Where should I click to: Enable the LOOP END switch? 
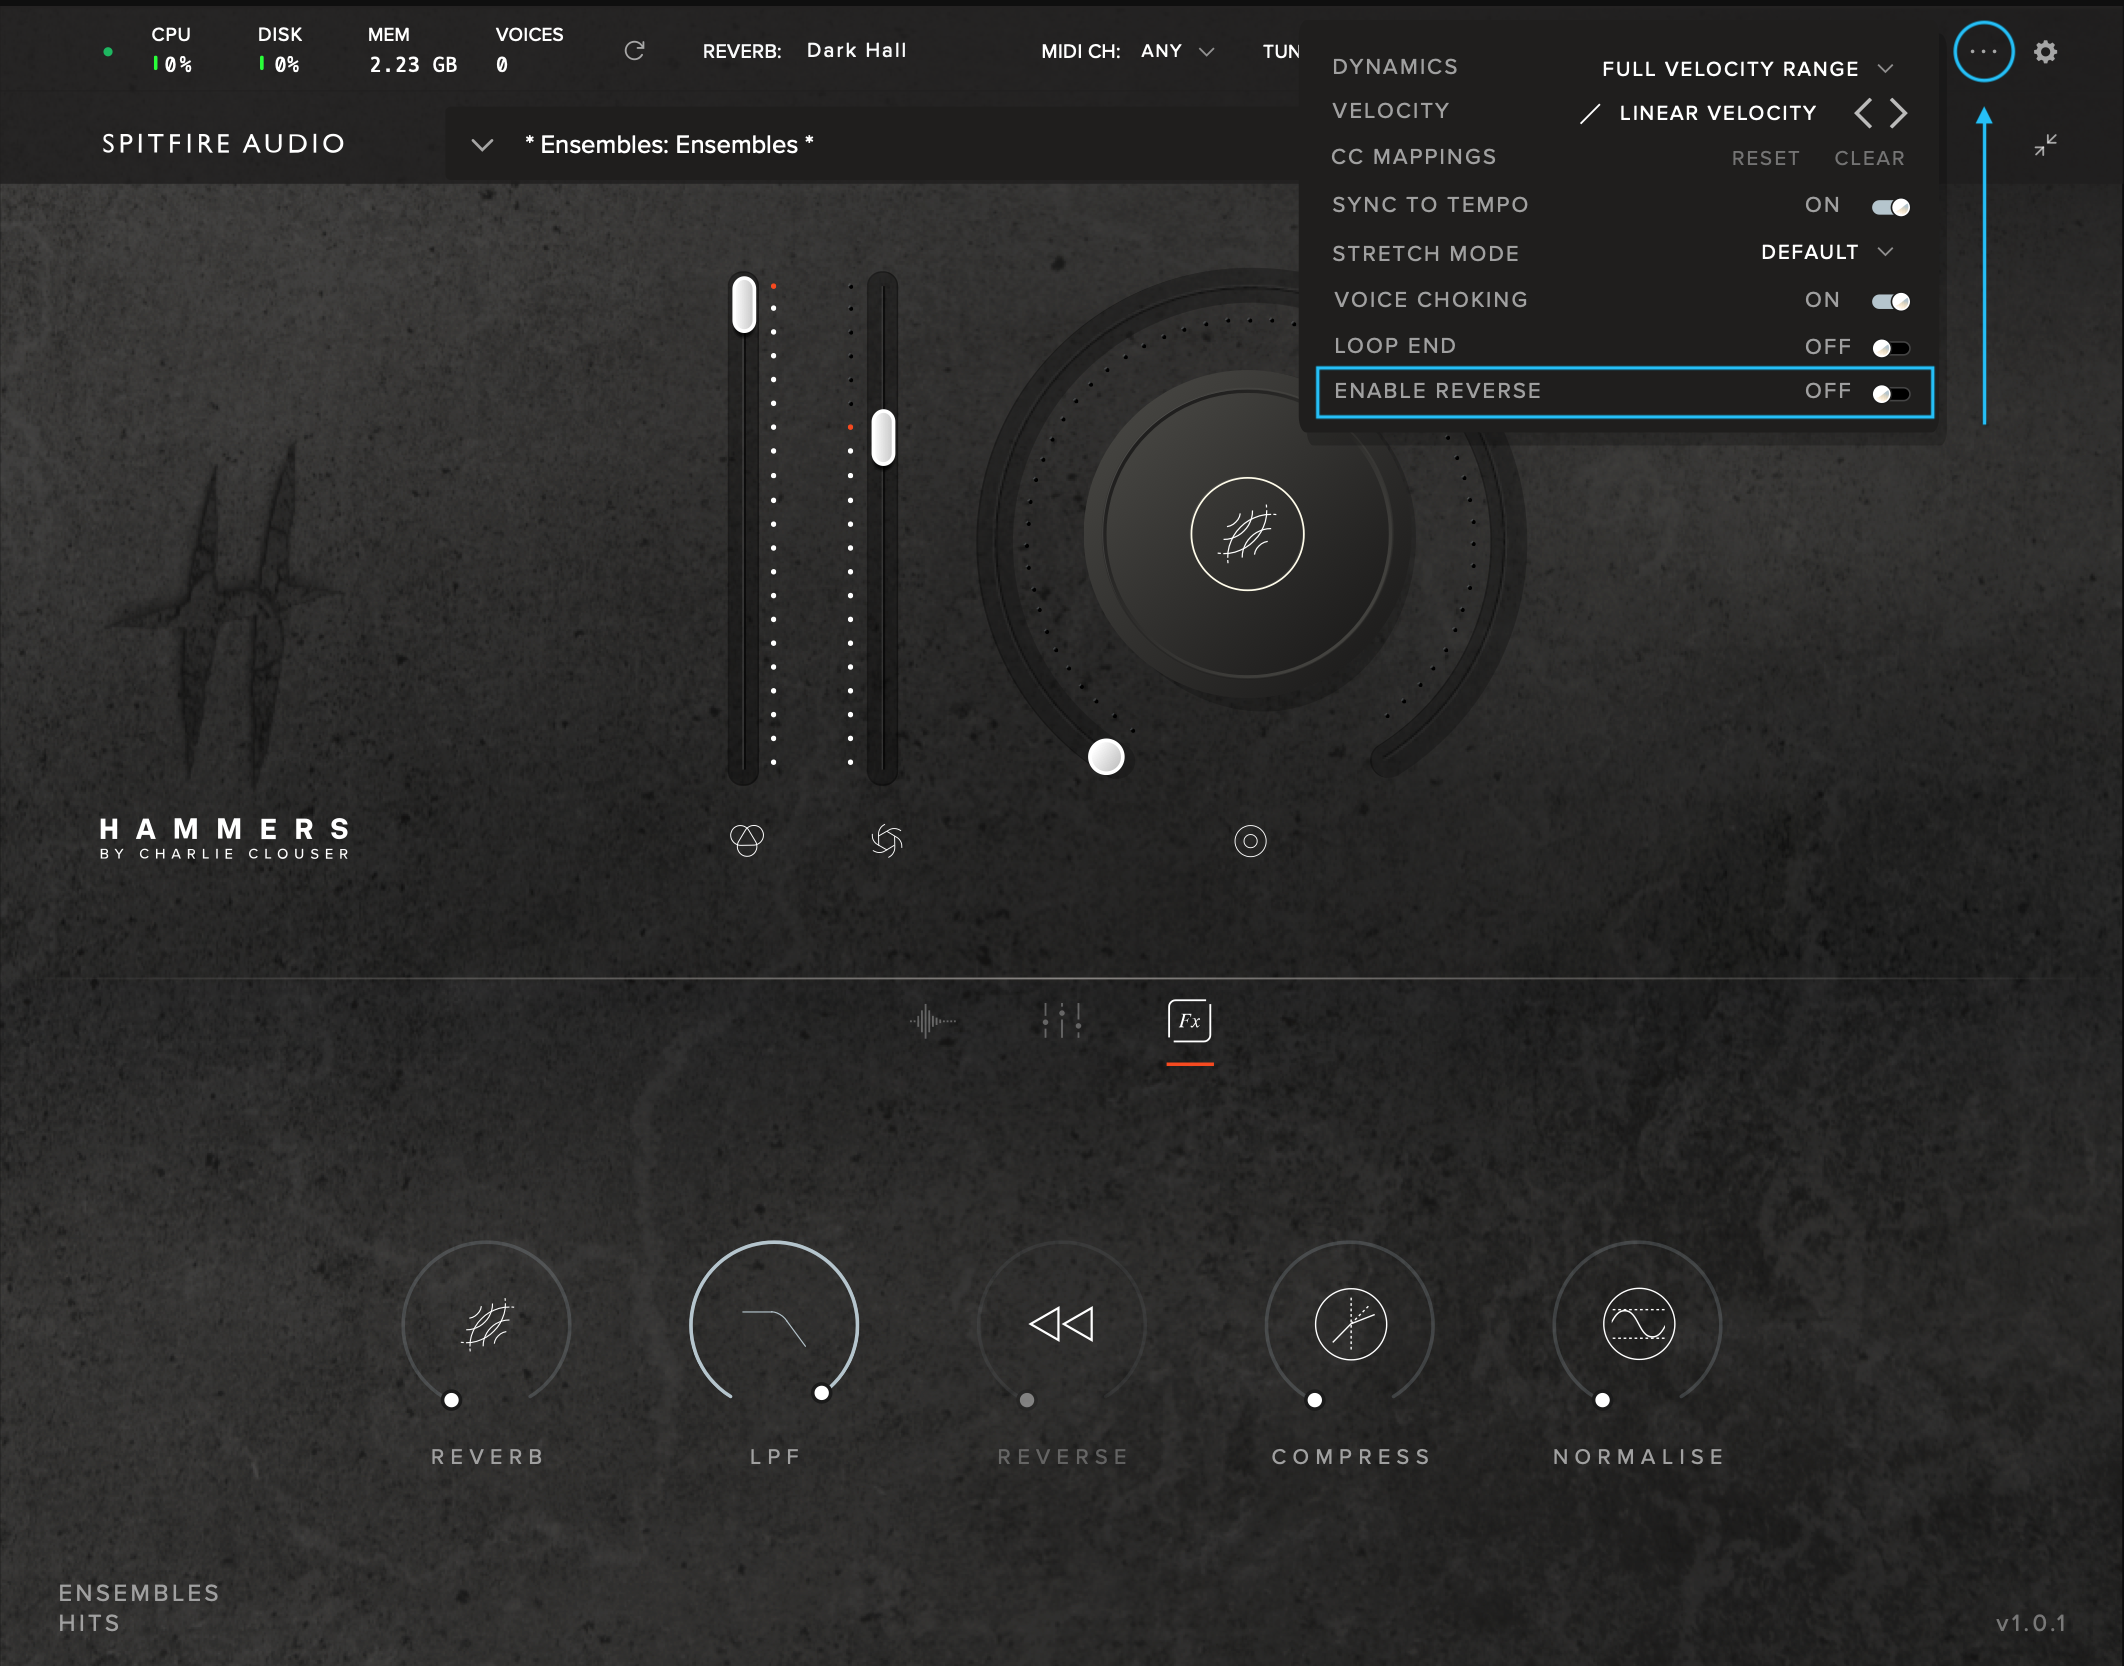1890,348
